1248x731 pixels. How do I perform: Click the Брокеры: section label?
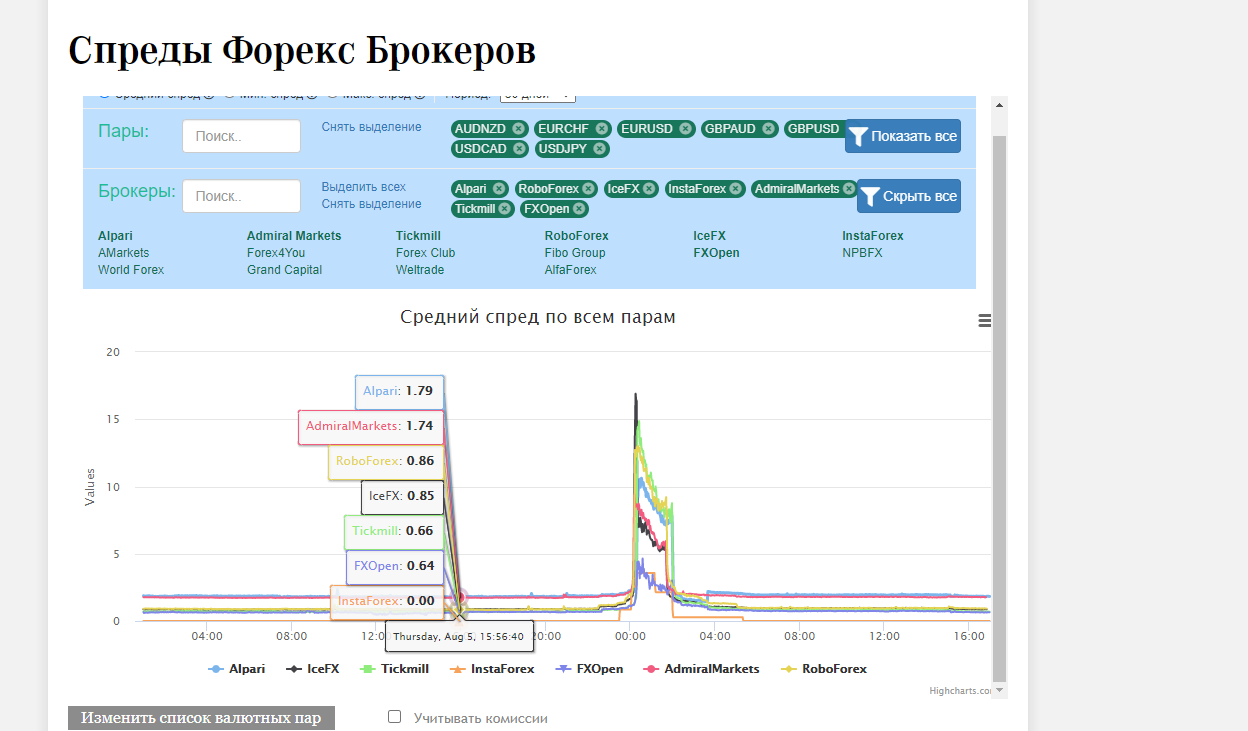pyautogui.click(x=137, y=191)
